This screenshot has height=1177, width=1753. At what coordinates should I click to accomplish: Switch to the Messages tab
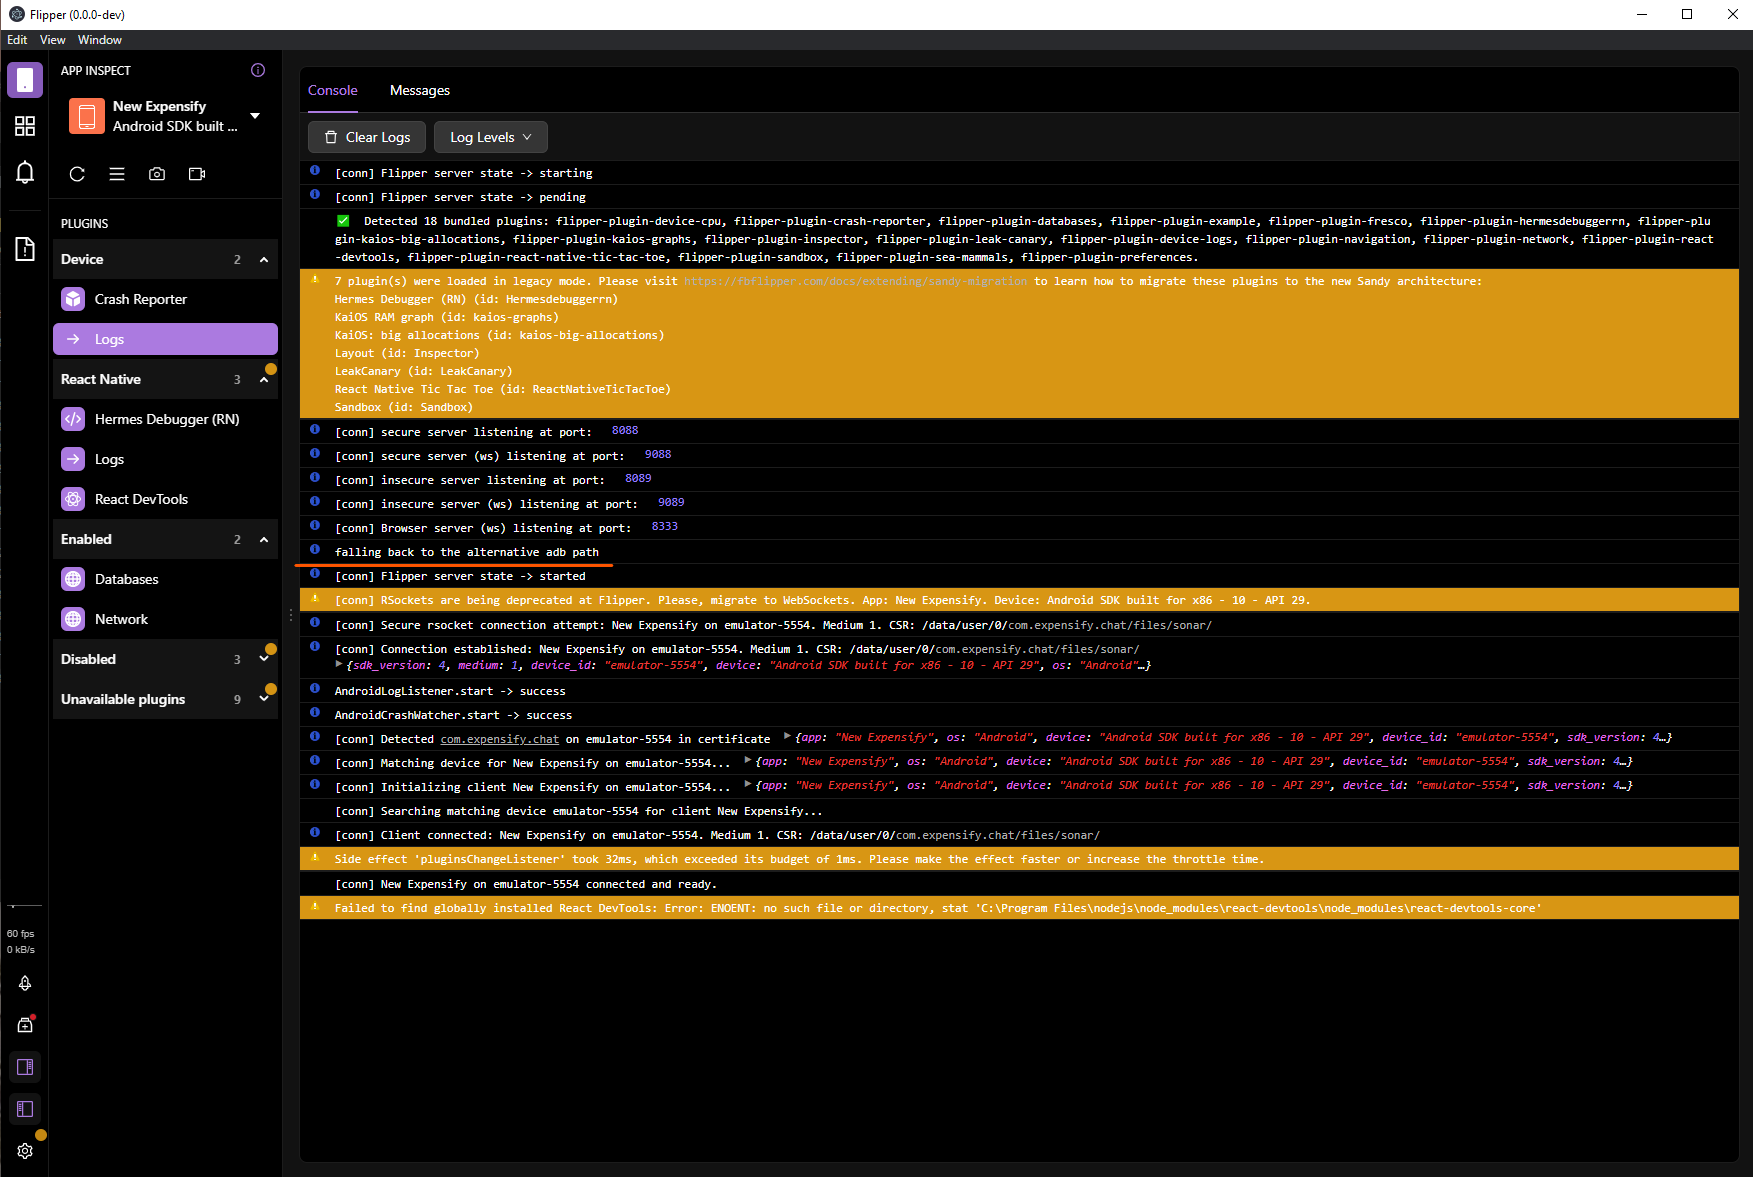(420, 90)
